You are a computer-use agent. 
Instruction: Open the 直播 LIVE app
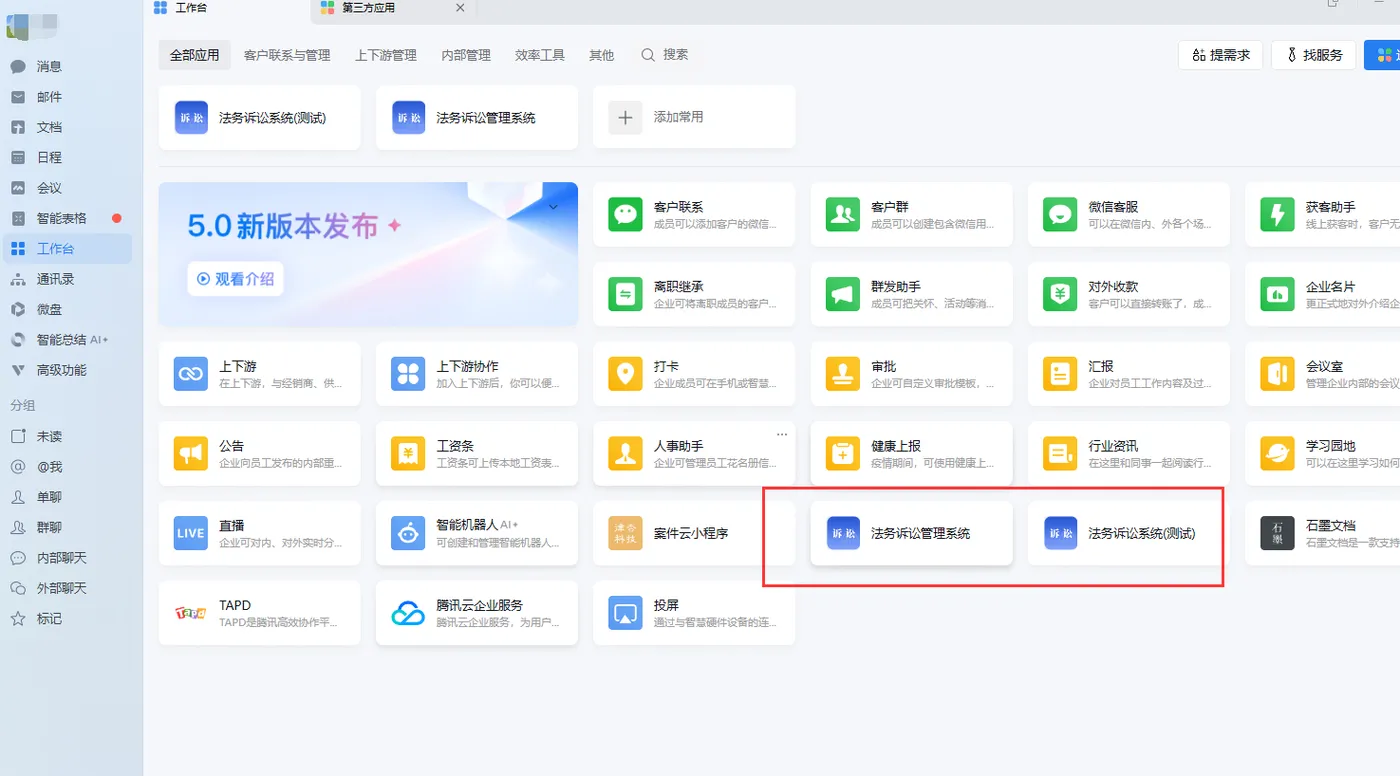pyautogui.click(x=259, y=533)
